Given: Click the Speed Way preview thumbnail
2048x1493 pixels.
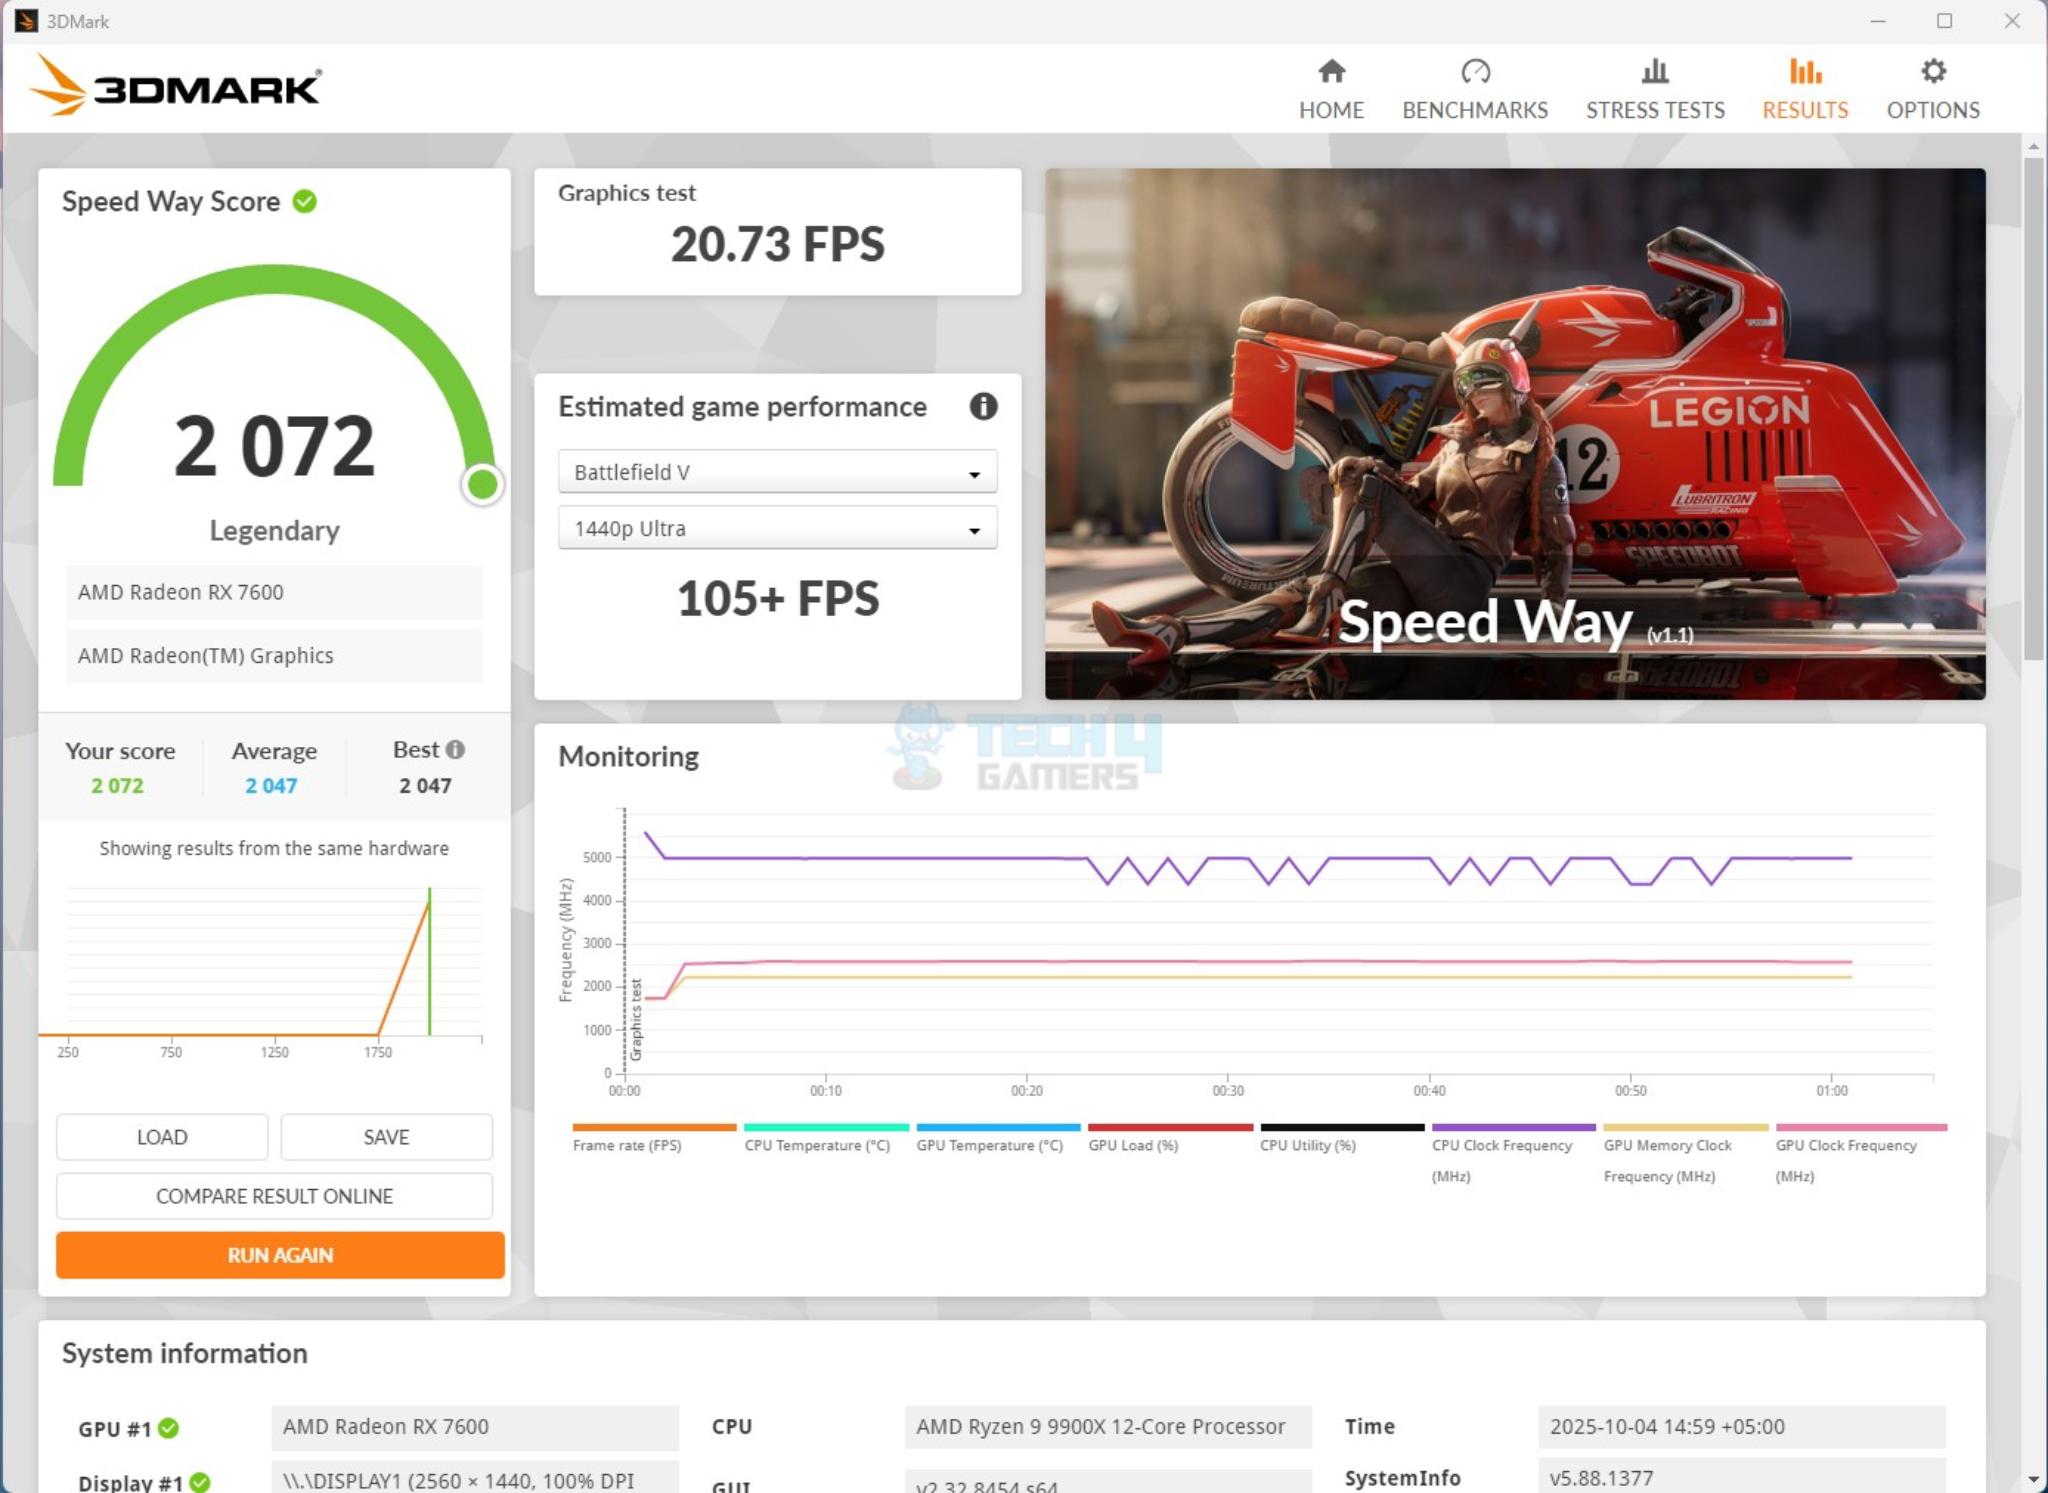Looking at the screenshot, I should pos(1514,433).
